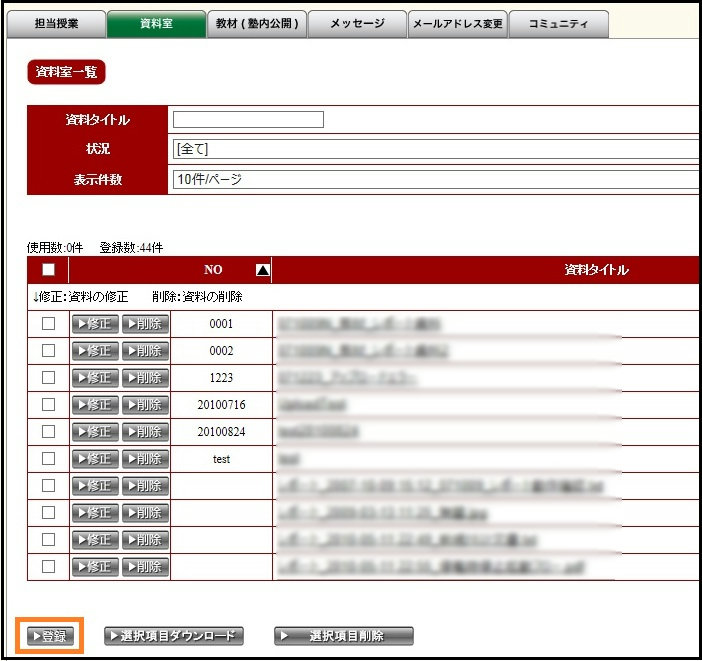The width and height of the screenshot is (702, 661).
Task: Click the 選択項目削除 button
Action: tap(343, 636)
